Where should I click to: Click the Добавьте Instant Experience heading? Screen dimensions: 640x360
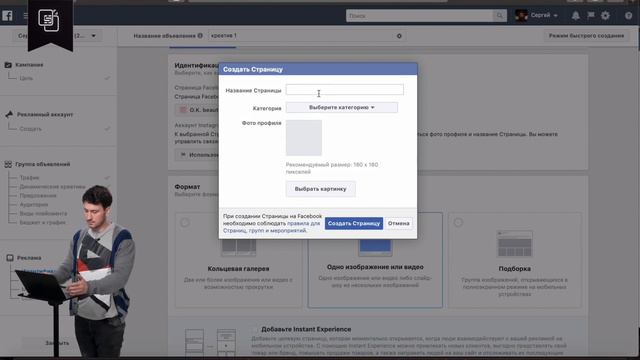pyautogui.click(x=306, y=329)
